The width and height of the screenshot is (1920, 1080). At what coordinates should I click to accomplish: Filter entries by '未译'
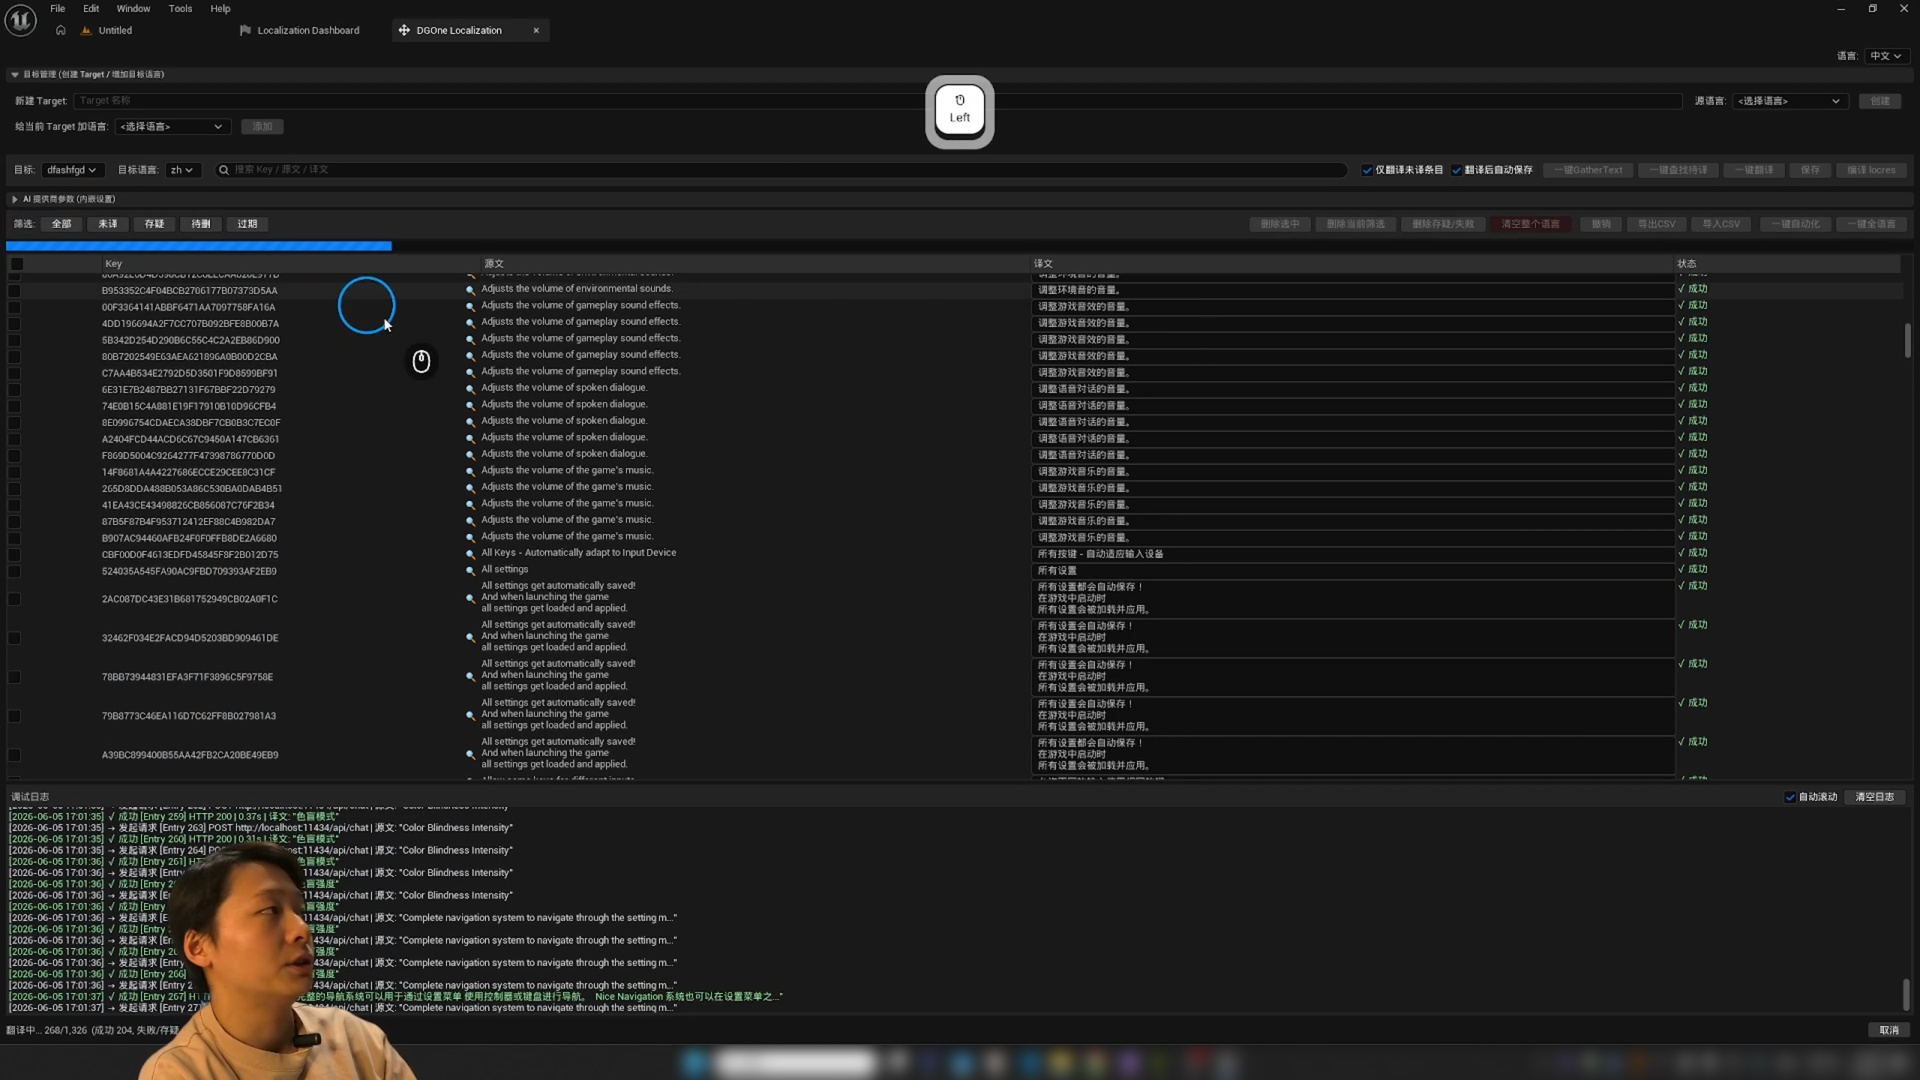coord(108,224)
